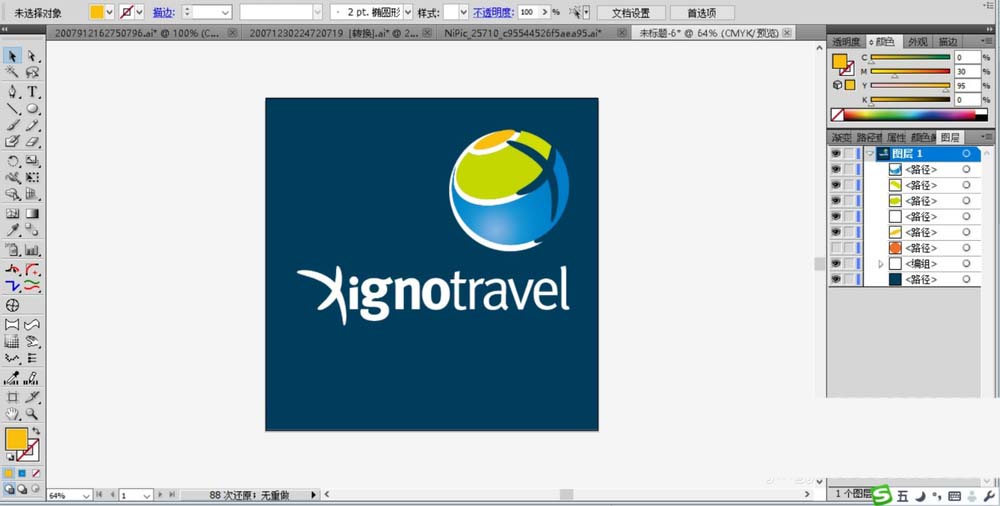Click the 文档设置 button
Viewport: 1000px width, 506px height.
pos(631,13)
